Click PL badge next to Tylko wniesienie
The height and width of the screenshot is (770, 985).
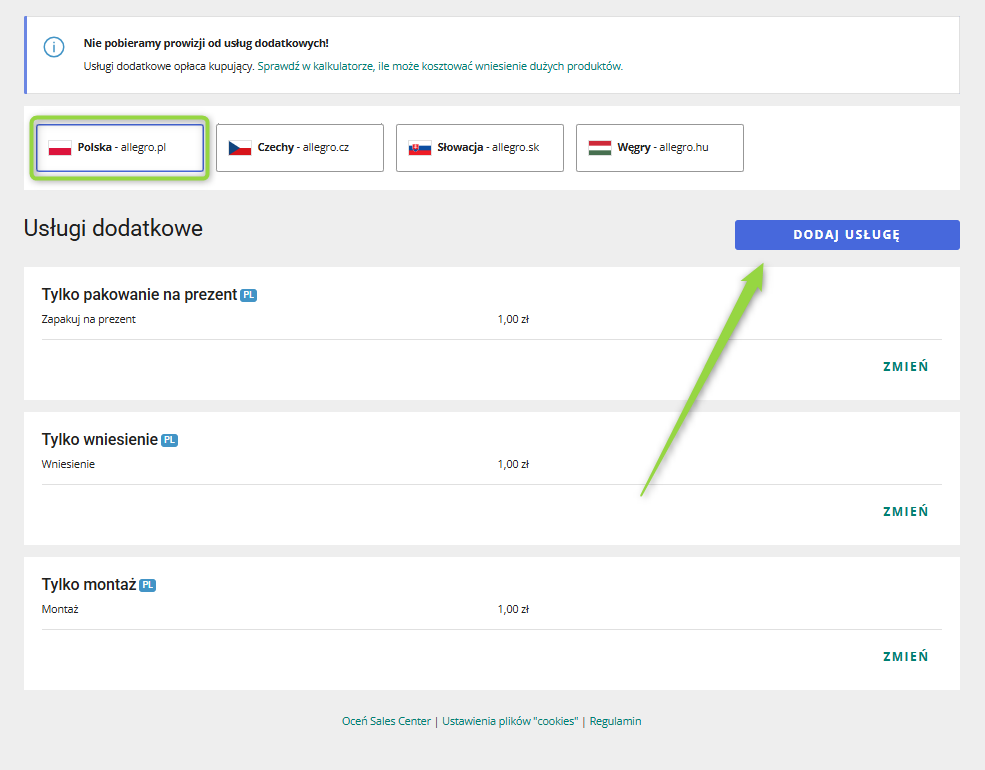170,440
